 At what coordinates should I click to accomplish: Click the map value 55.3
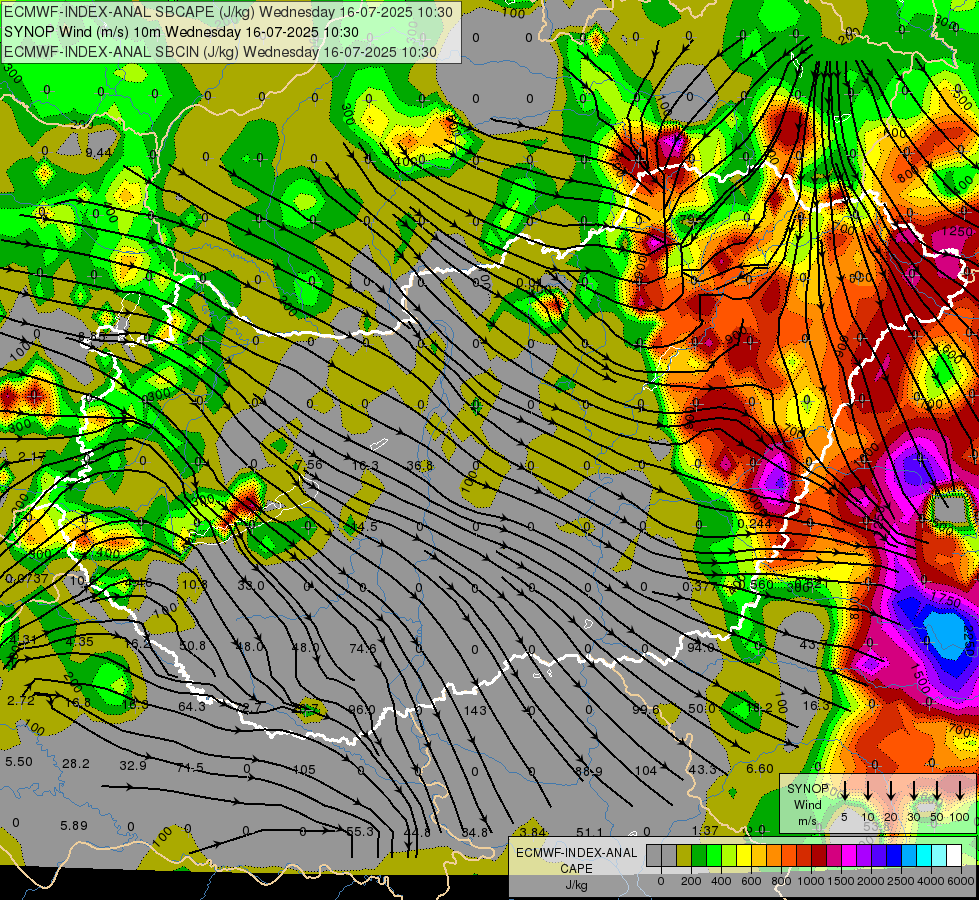coord(360,831)
